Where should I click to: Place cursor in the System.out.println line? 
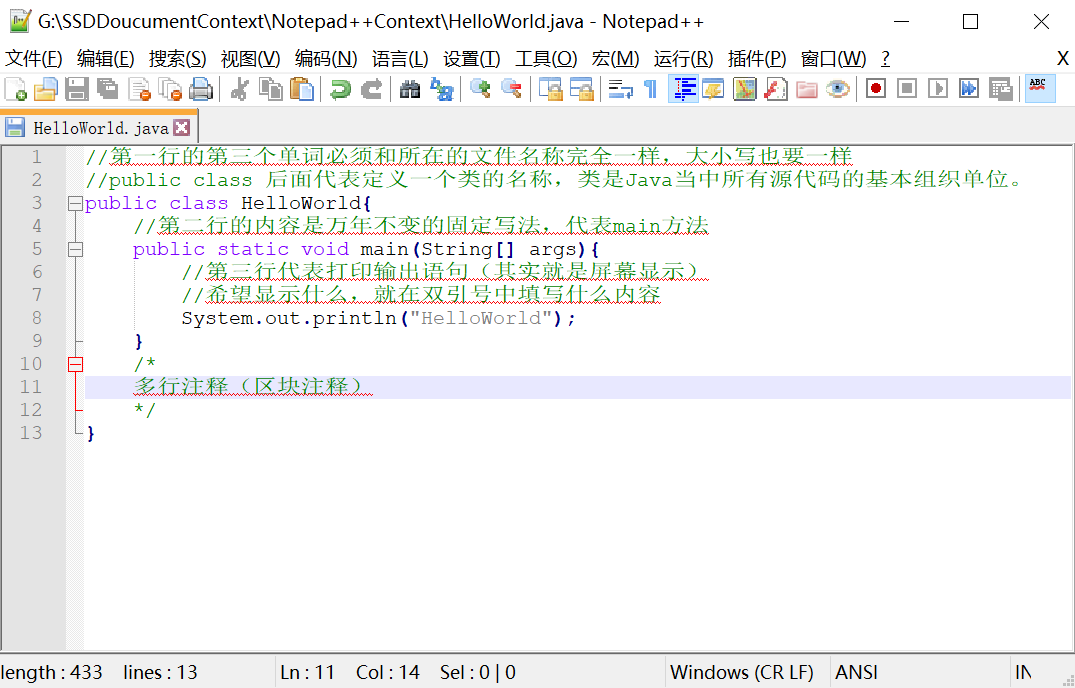pos(378,318)
